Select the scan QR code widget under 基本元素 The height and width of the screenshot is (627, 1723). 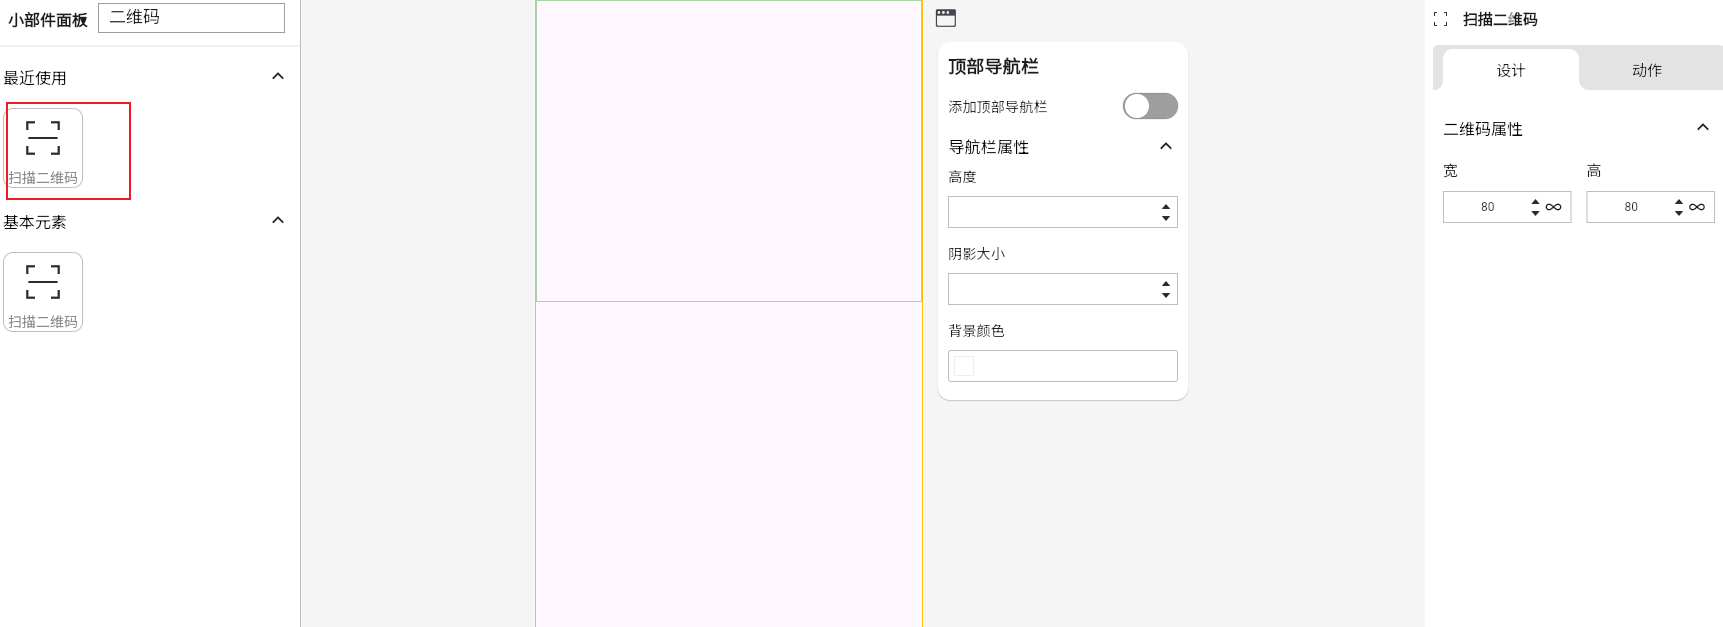[43, 292]
